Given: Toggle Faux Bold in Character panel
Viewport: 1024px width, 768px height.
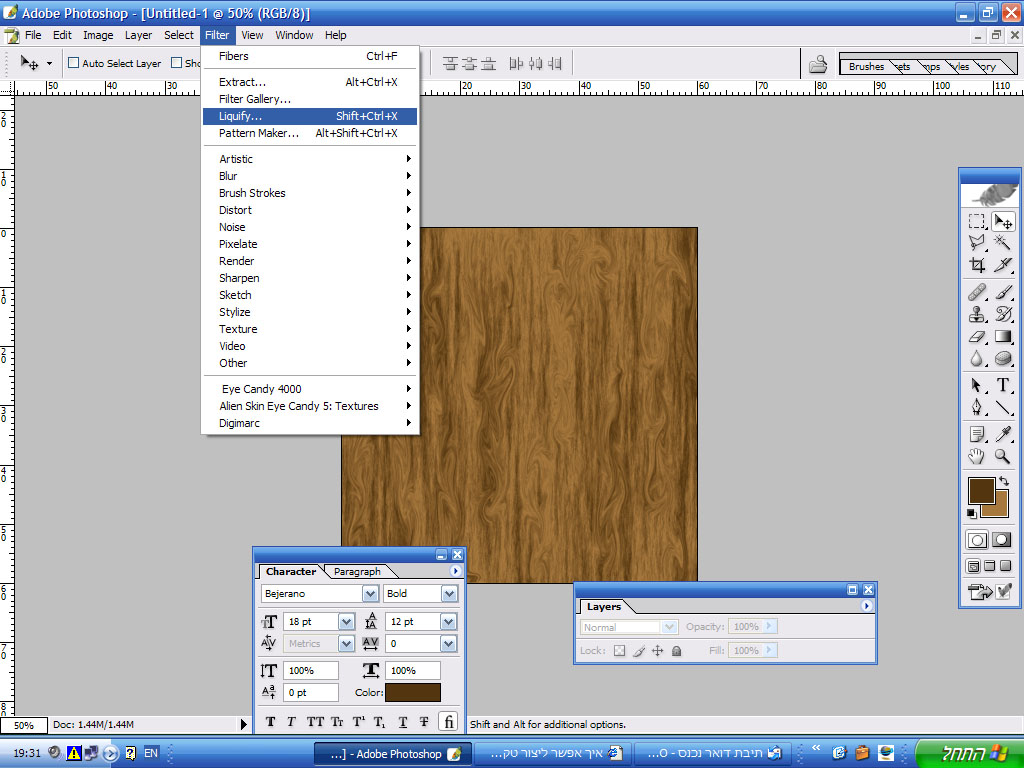Looking at the screenshot, I should point(271,722).
